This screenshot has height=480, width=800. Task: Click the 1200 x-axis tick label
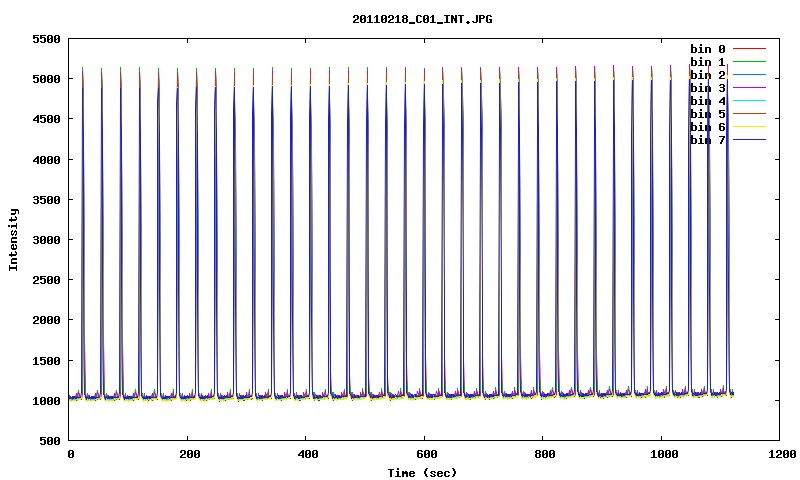coord(782,454)
